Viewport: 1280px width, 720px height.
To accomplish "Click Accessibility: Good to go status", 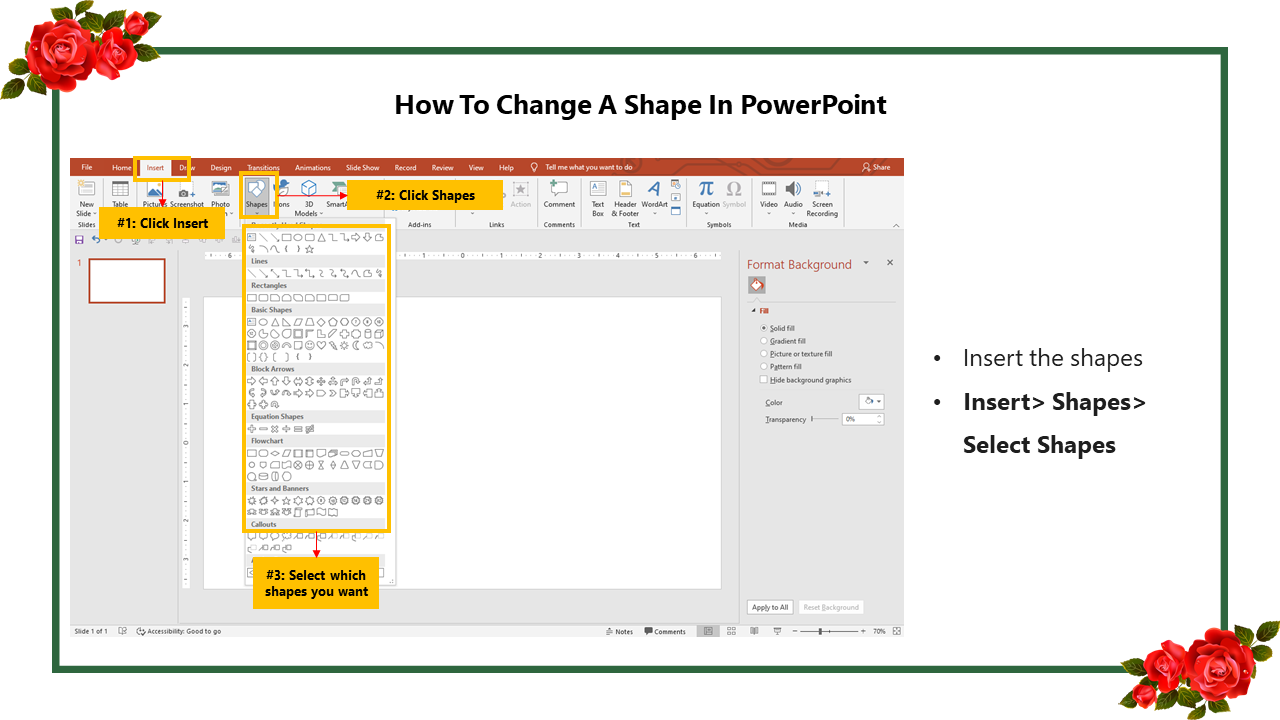I will click(179, 631).
